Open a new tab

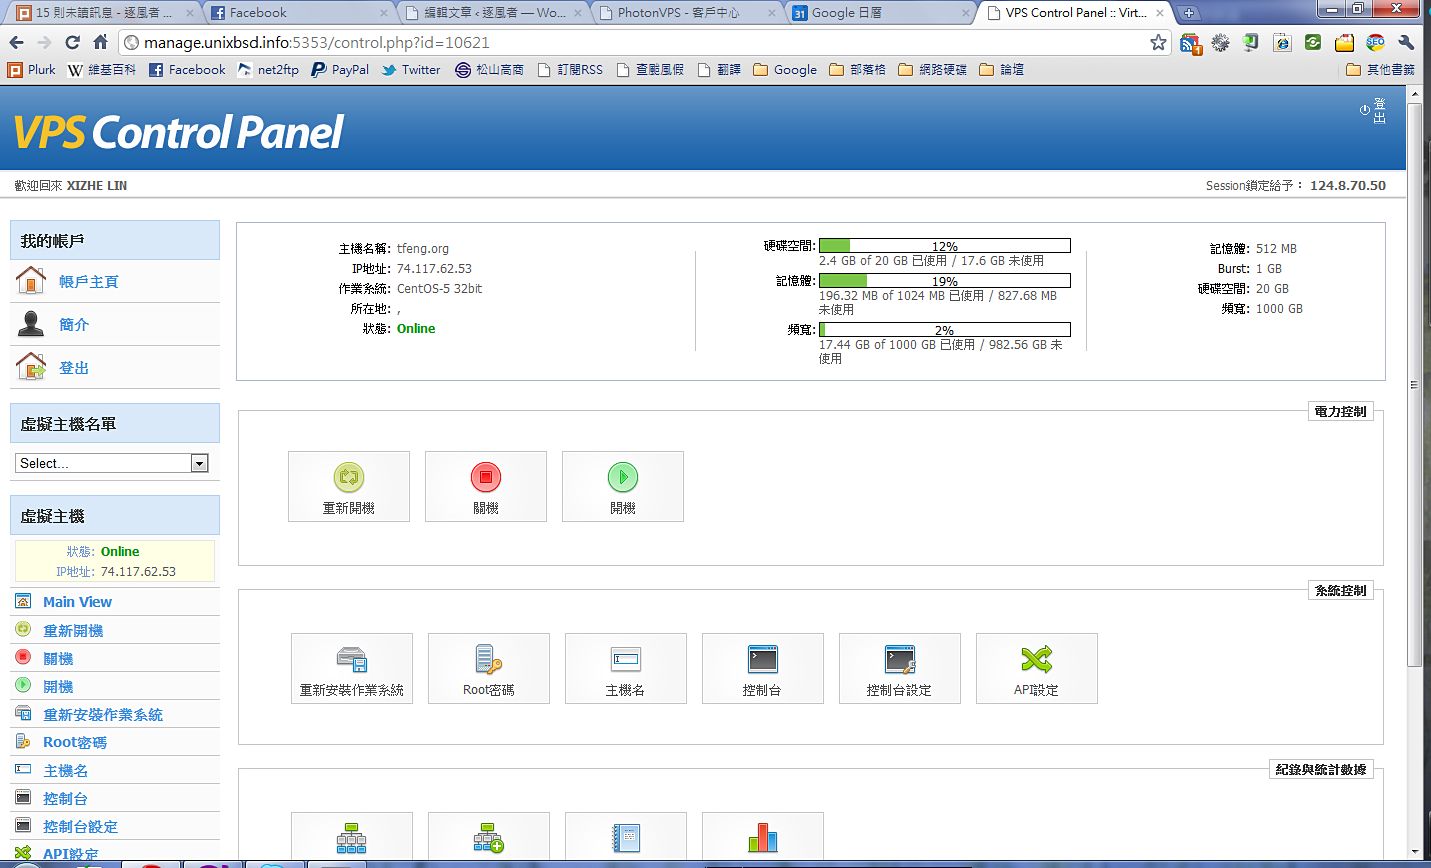(1188, 13)
